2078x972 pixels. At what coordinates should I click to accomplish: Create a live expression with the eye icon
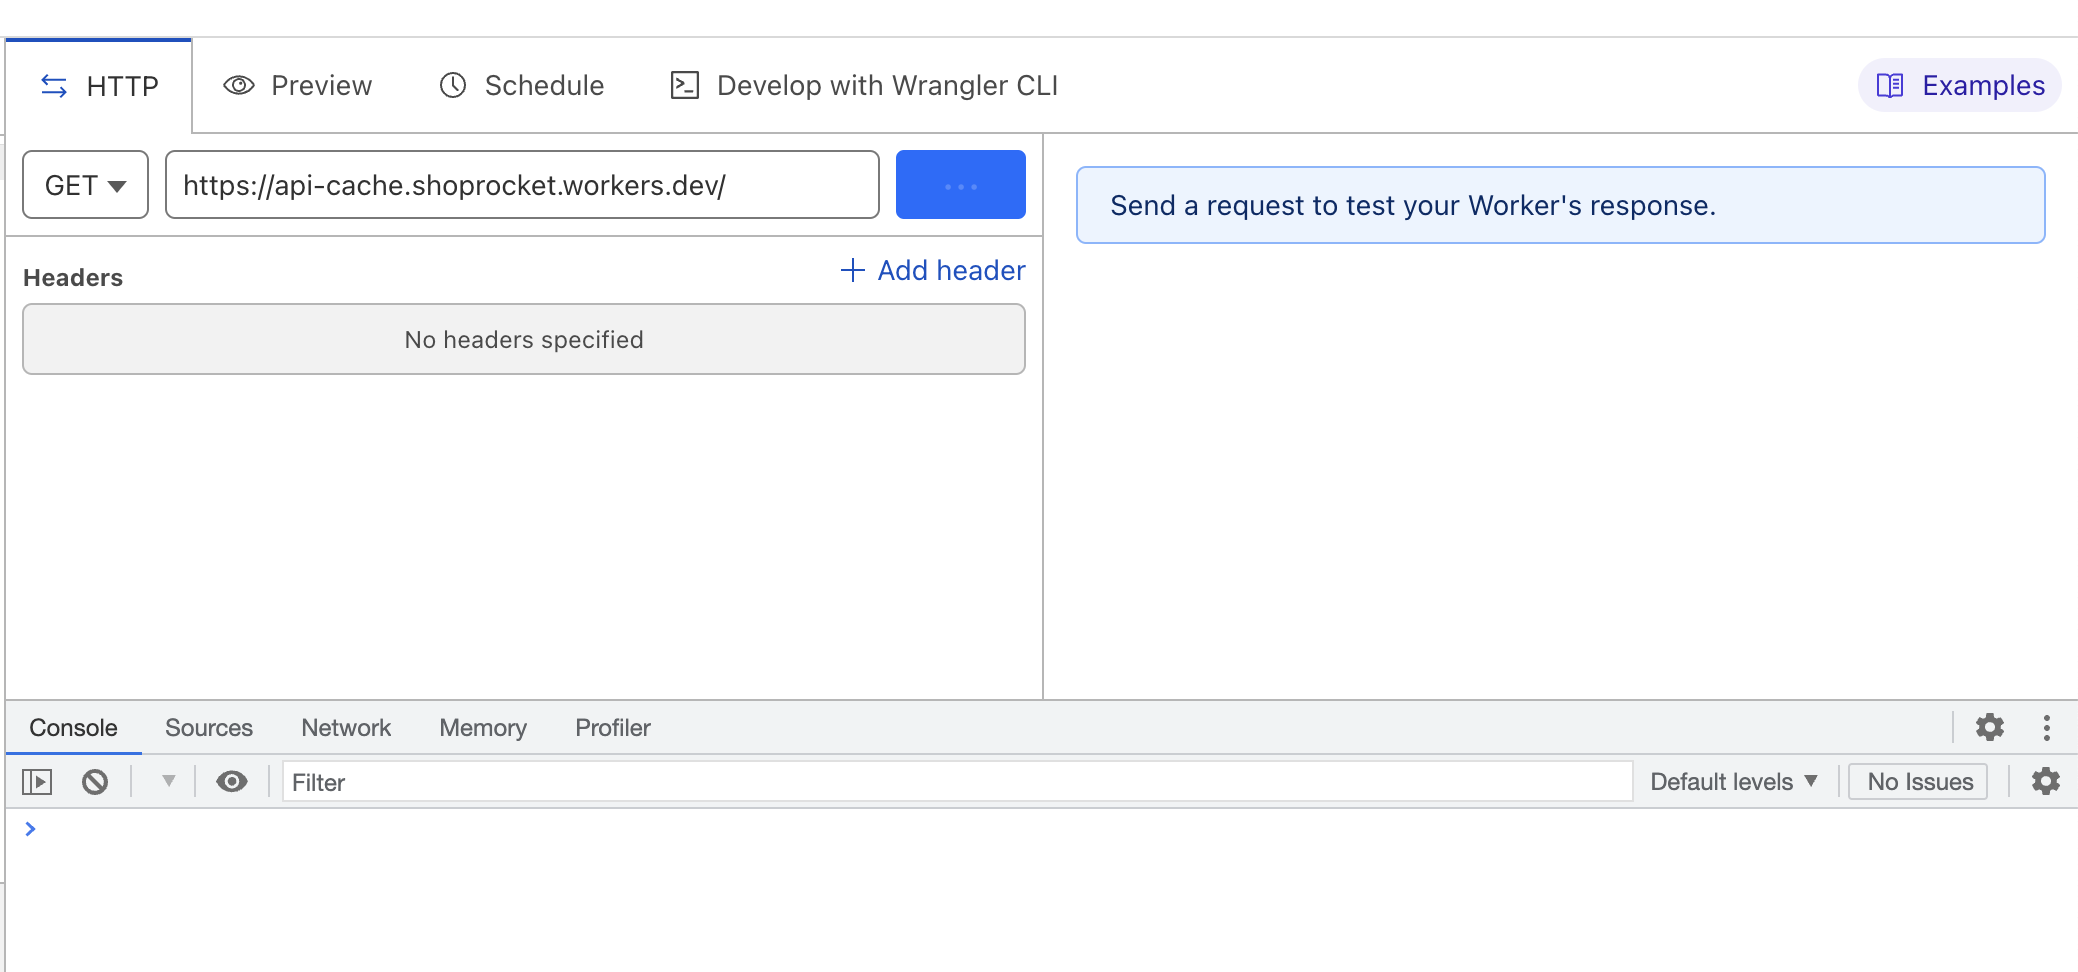232,781
